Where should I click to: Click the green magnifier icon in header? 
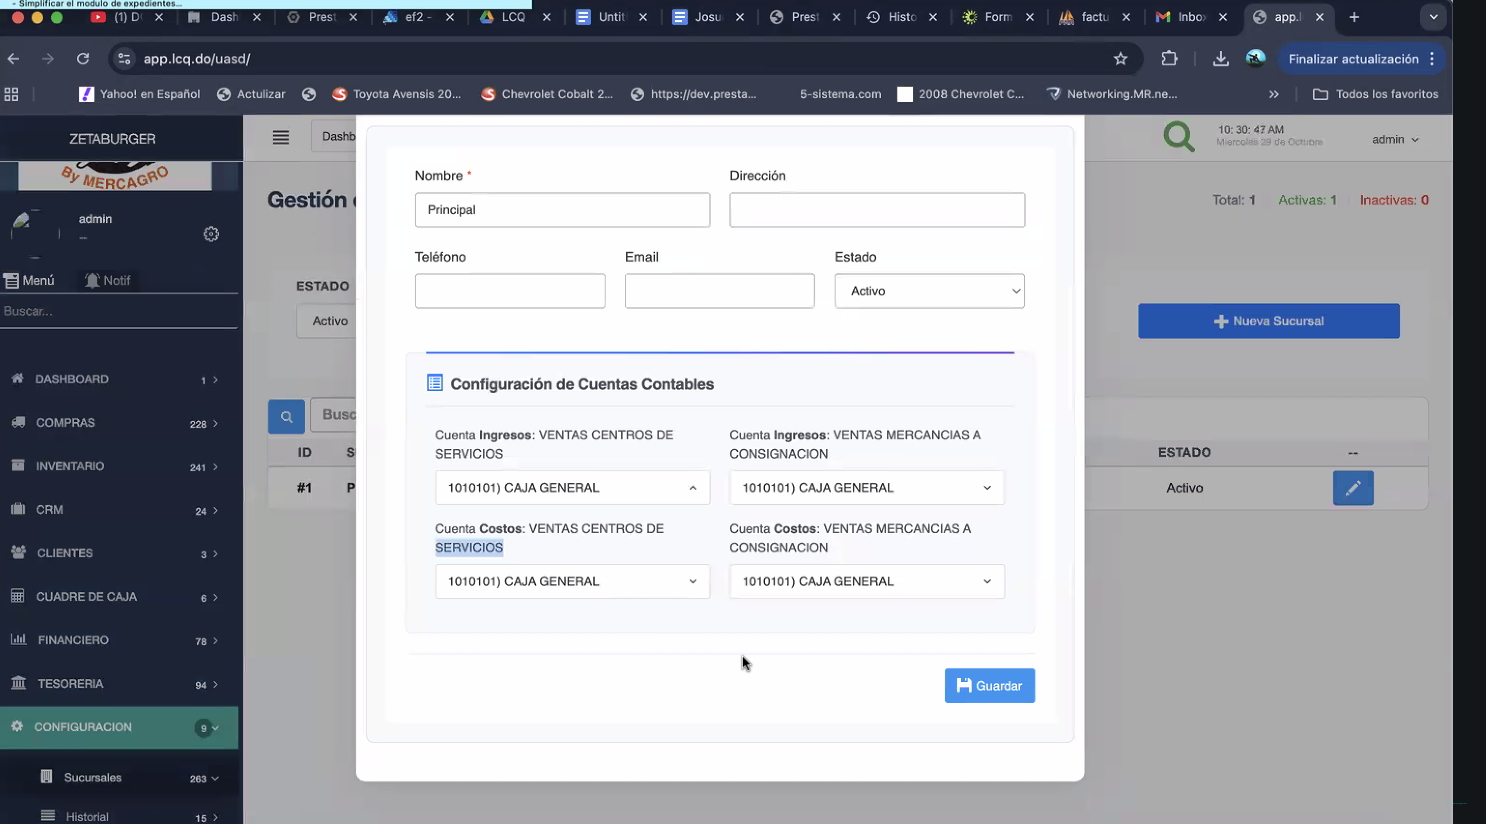[x=1179, y=137]
